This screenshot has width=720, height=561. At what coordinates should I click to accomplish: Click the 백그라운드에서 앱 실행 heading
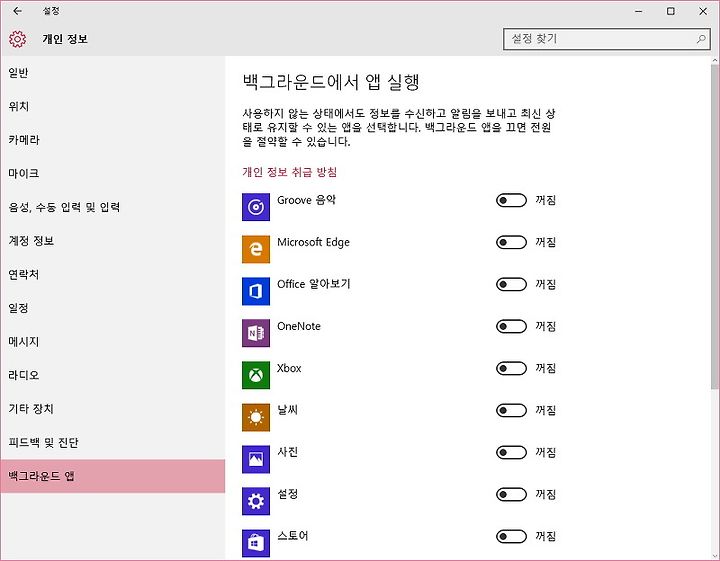[x=331, y=82]
